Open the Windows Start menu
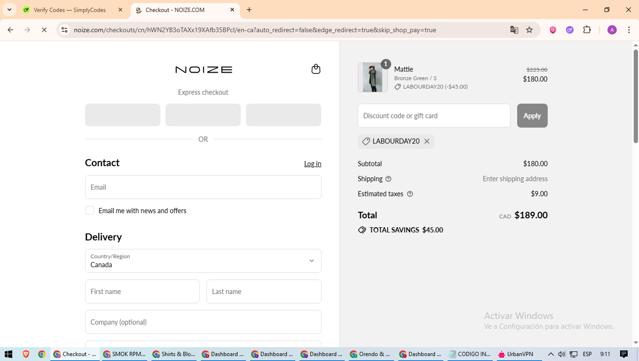Screen dimensions: 639x361 click(8, 354)
